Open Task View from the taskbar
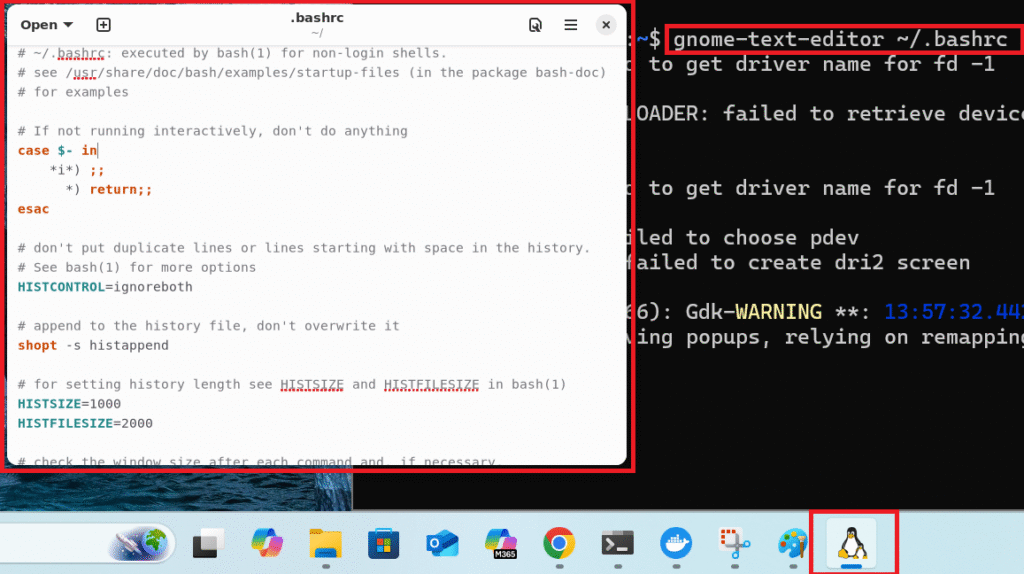Image resolution: width=1024 pixels, height=574 pixels. (x=208, y=543)
